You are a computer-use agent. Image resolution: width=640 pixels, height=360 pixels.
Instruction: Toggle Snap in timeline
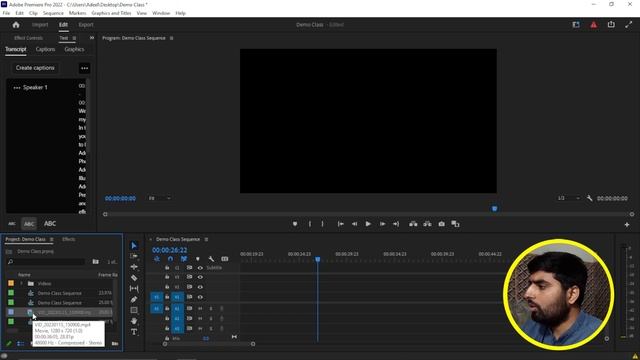point(170,259)
